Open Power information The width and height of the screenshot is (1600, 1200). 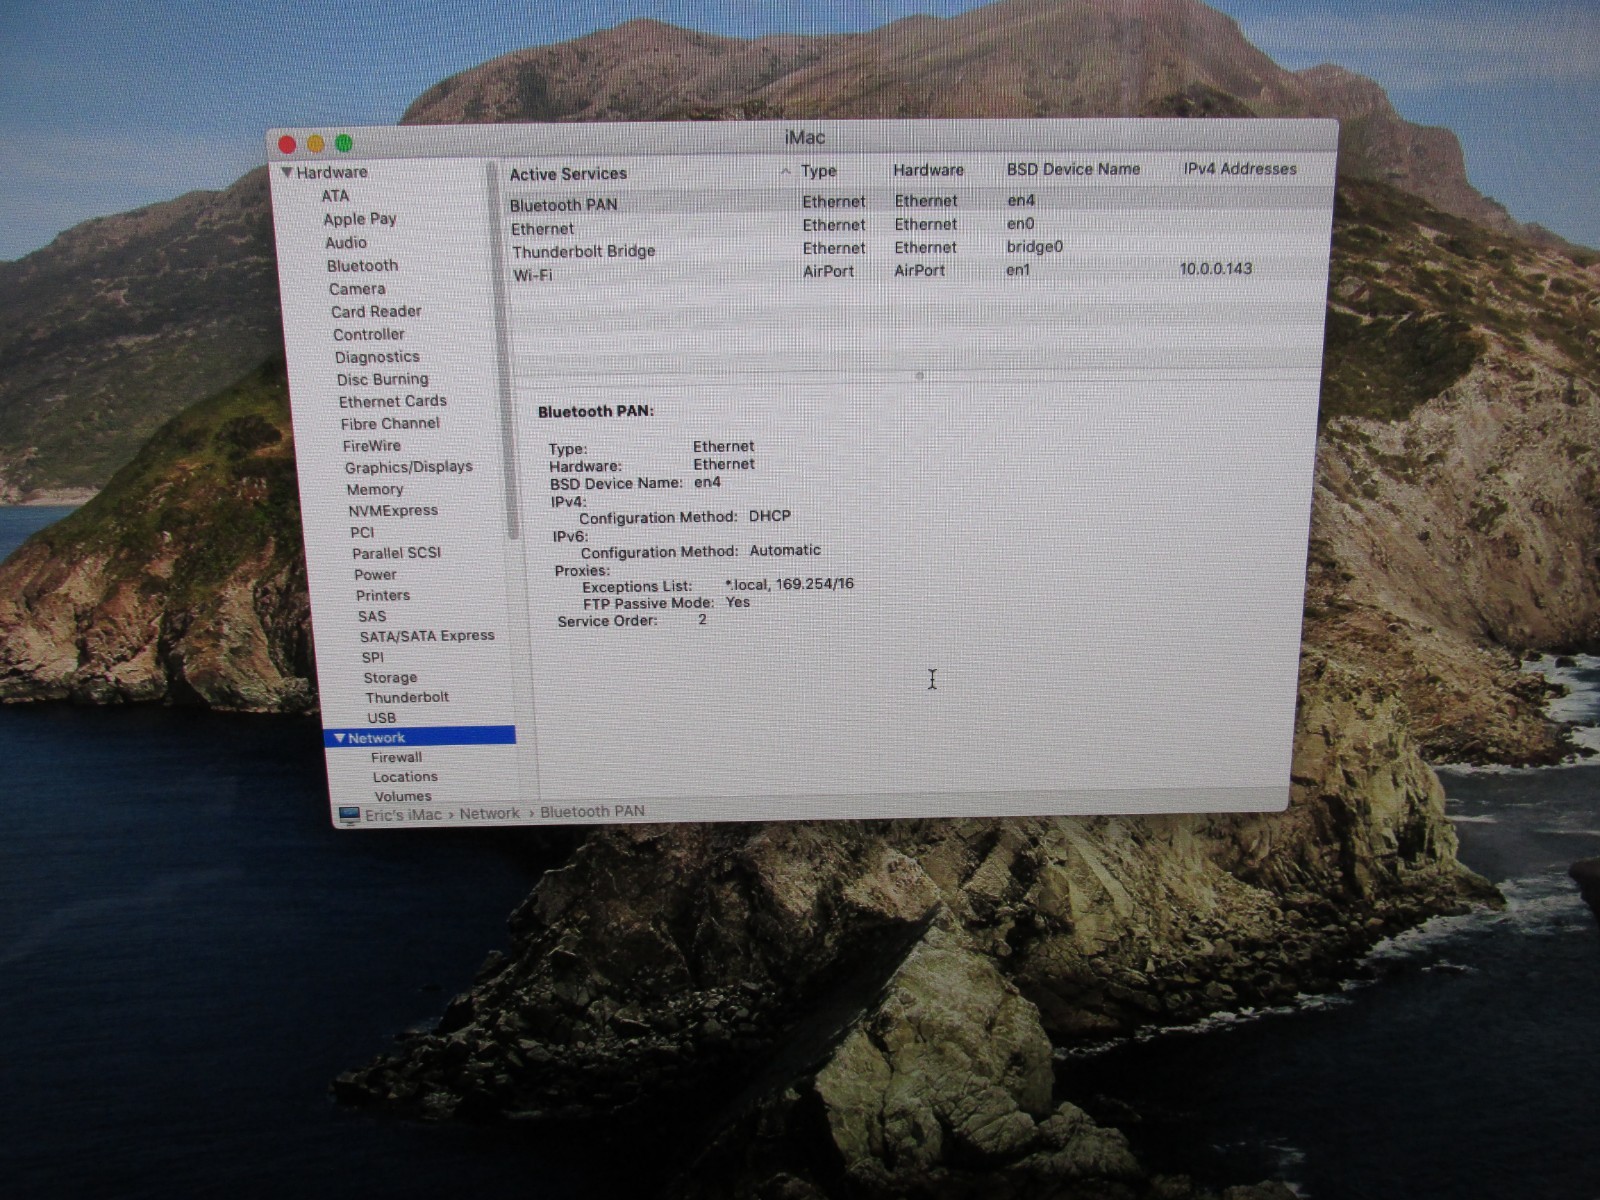point(375,574)
